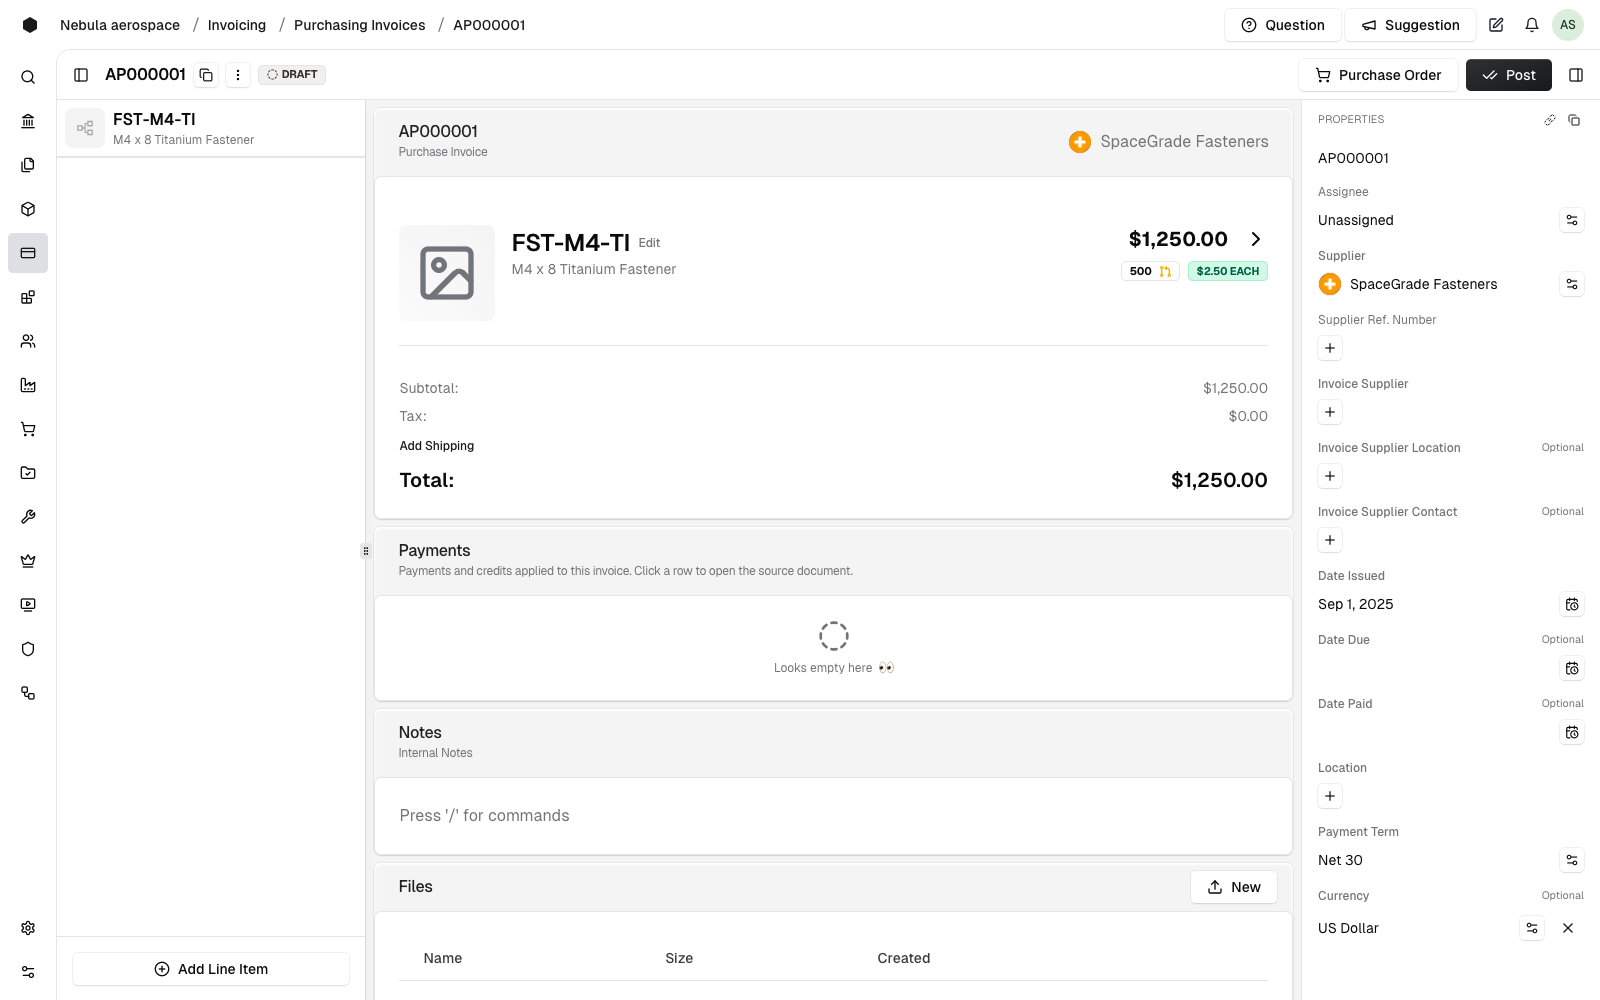
Task: Click the $2.50 EACH price badge
Action: [x=1227, y=271]
